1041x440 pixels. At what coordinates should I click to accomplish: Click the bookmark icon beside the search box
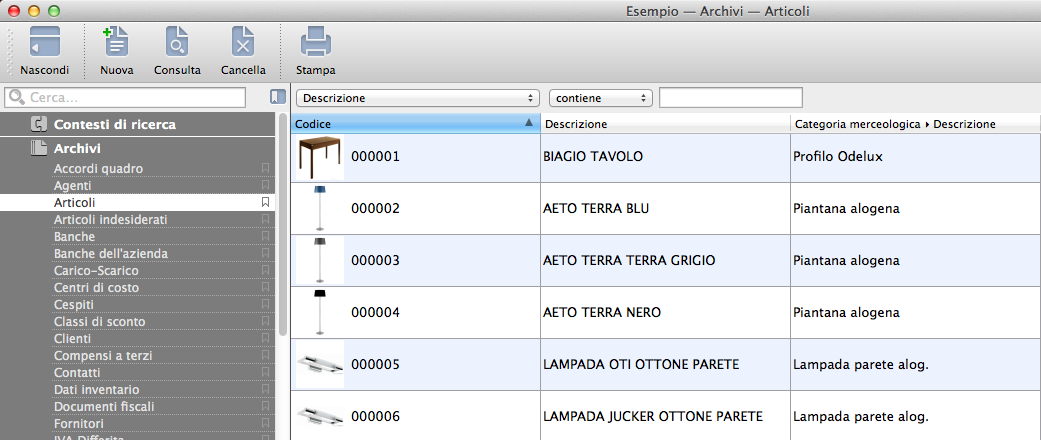[x=277, y=98]
